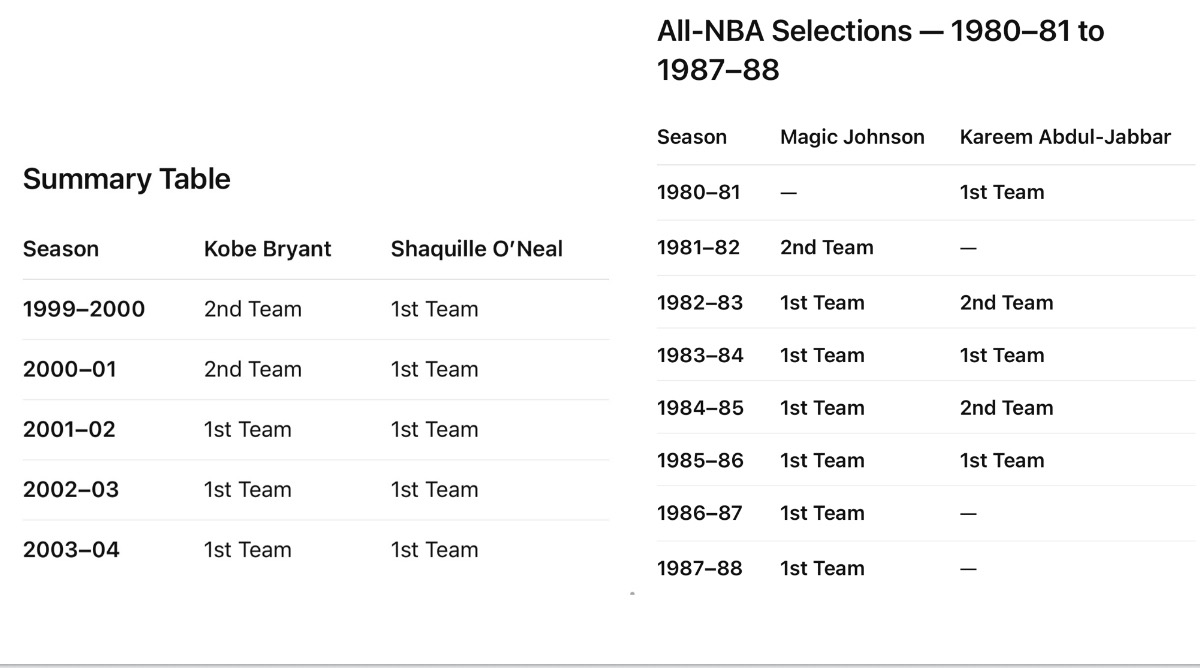Screen dimensions: 1200x668
Task: Select the Kareem Abdul-Jabbar column header
Action: 1065,137
